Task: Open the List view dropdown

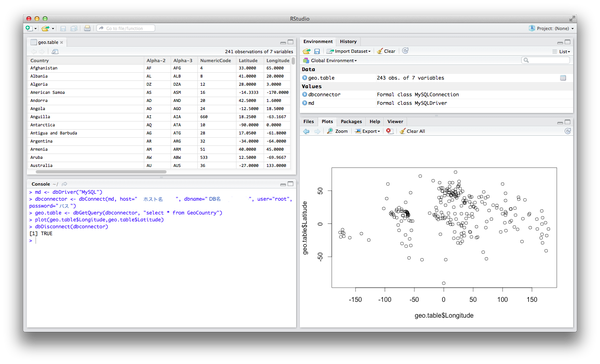Action: (x=561, y=51)
